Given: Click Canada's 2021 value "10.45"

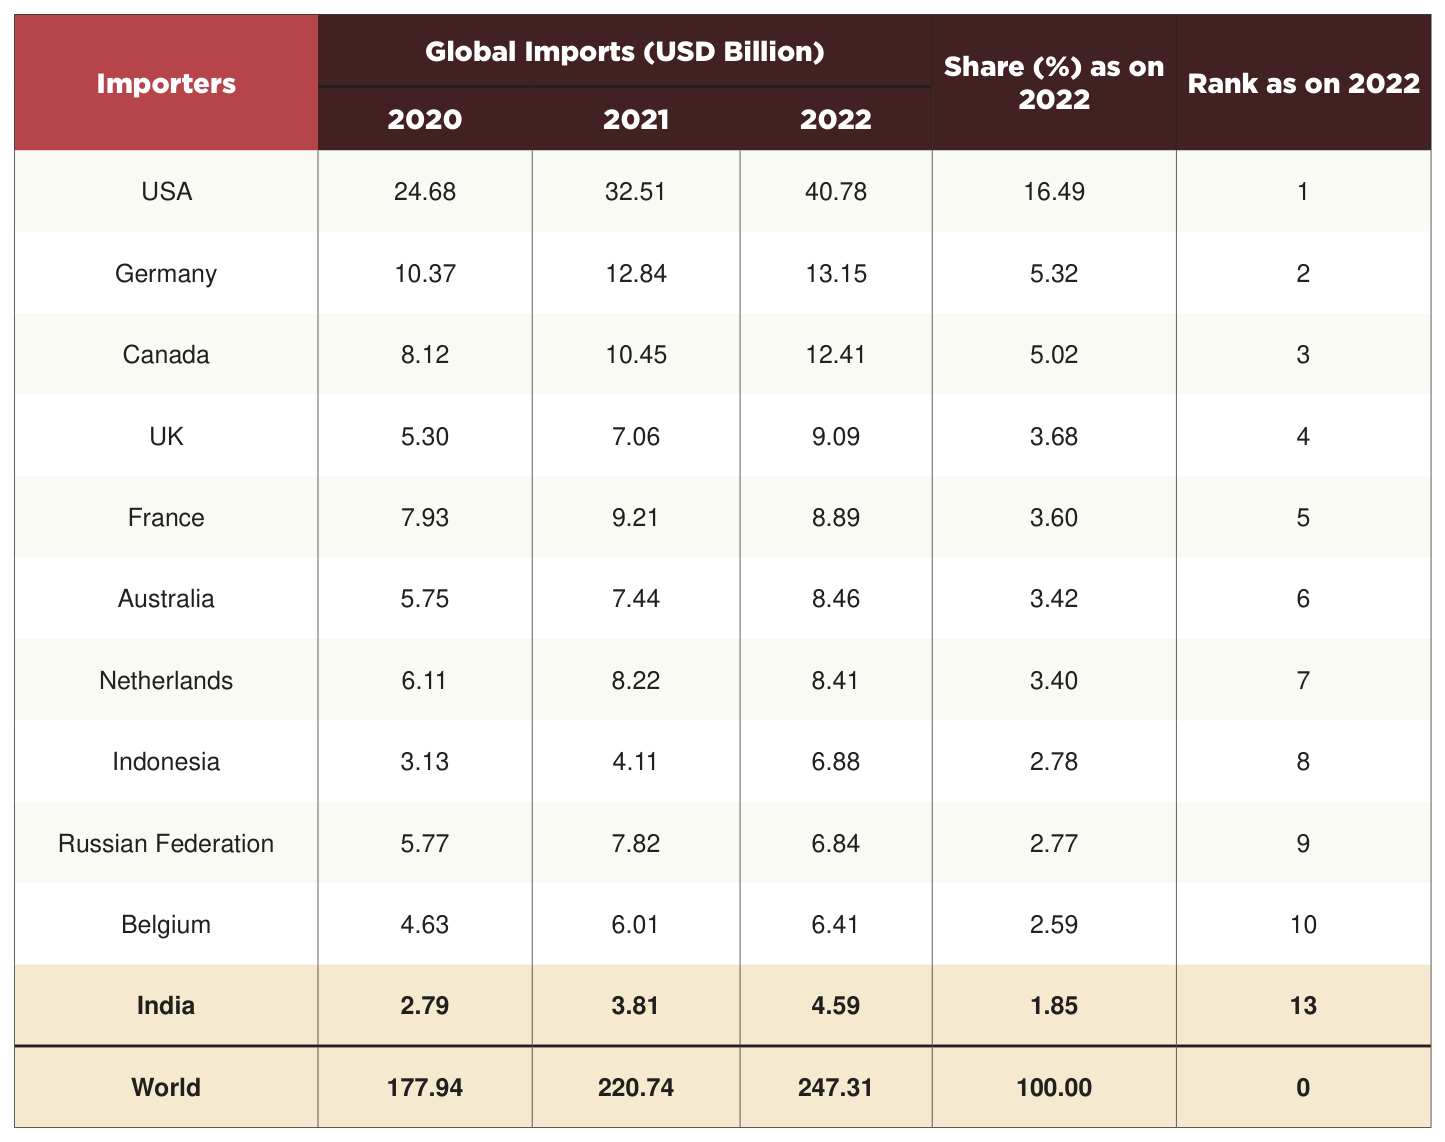Looking at the screenshot, I should (636, 354).
